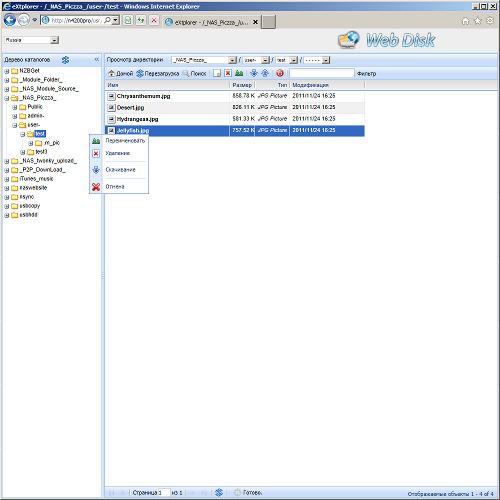Click the Перезагрузка reload toolbar button
The width and height of the screenshot is (500, 500).
(158, 73)
